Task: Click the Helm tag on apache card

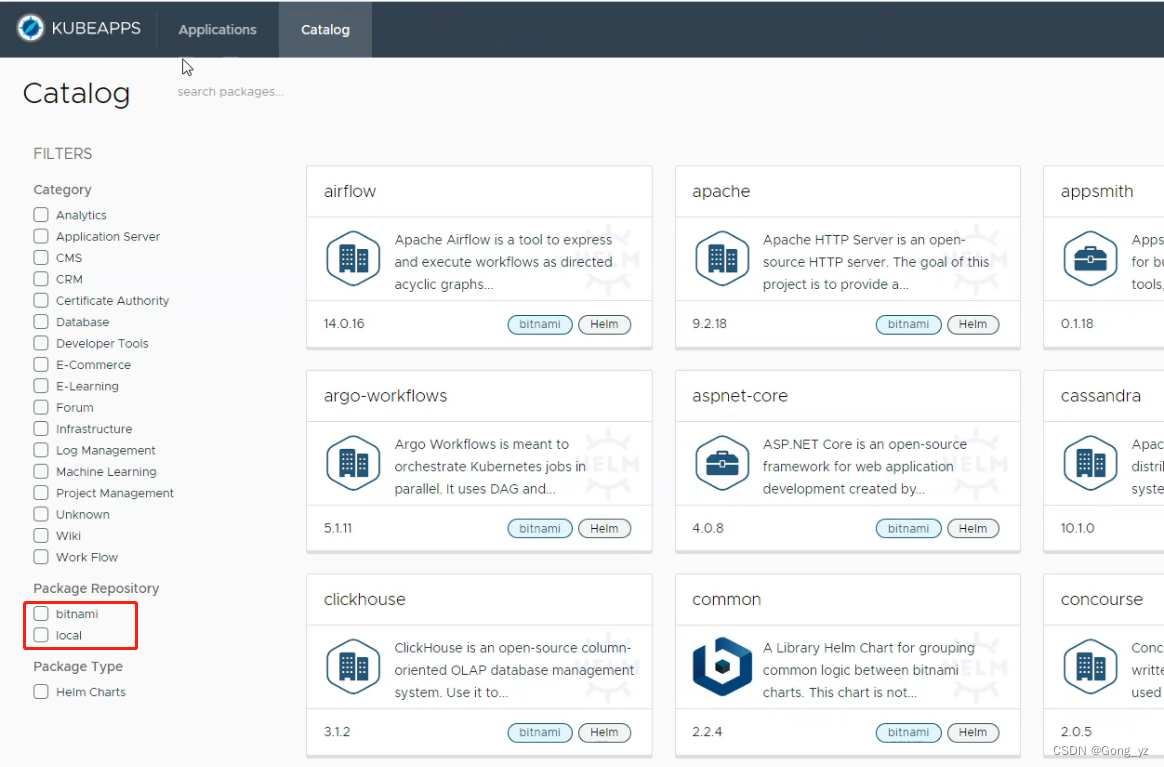Action: (x=972, y=324)
